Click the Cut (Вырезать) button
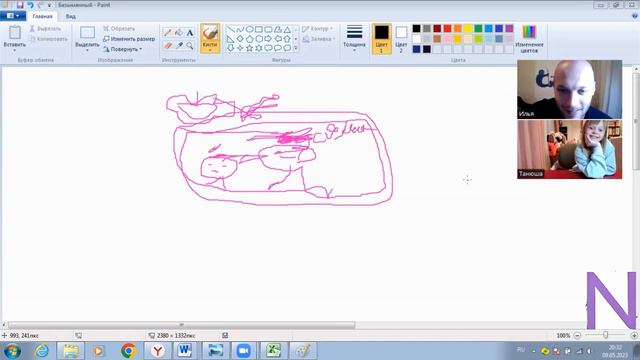Viewport: 640px width, 360px height. (x=45, y=29)
